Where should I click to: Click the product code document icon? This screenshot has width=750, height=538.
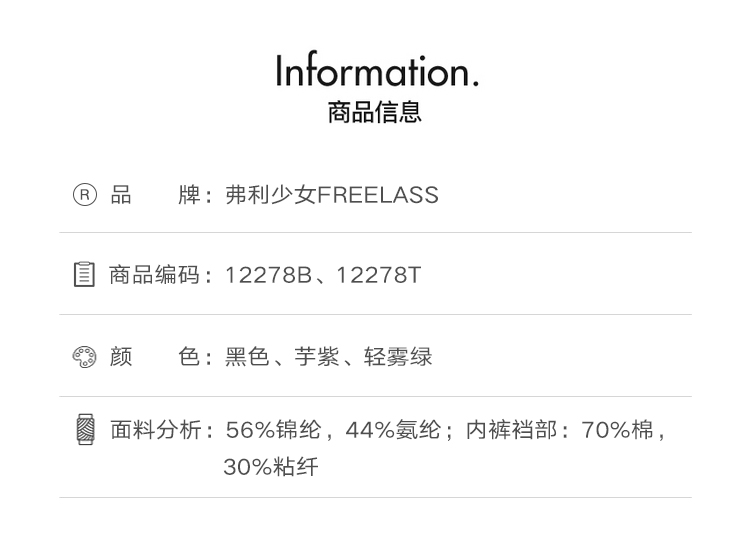85,275
